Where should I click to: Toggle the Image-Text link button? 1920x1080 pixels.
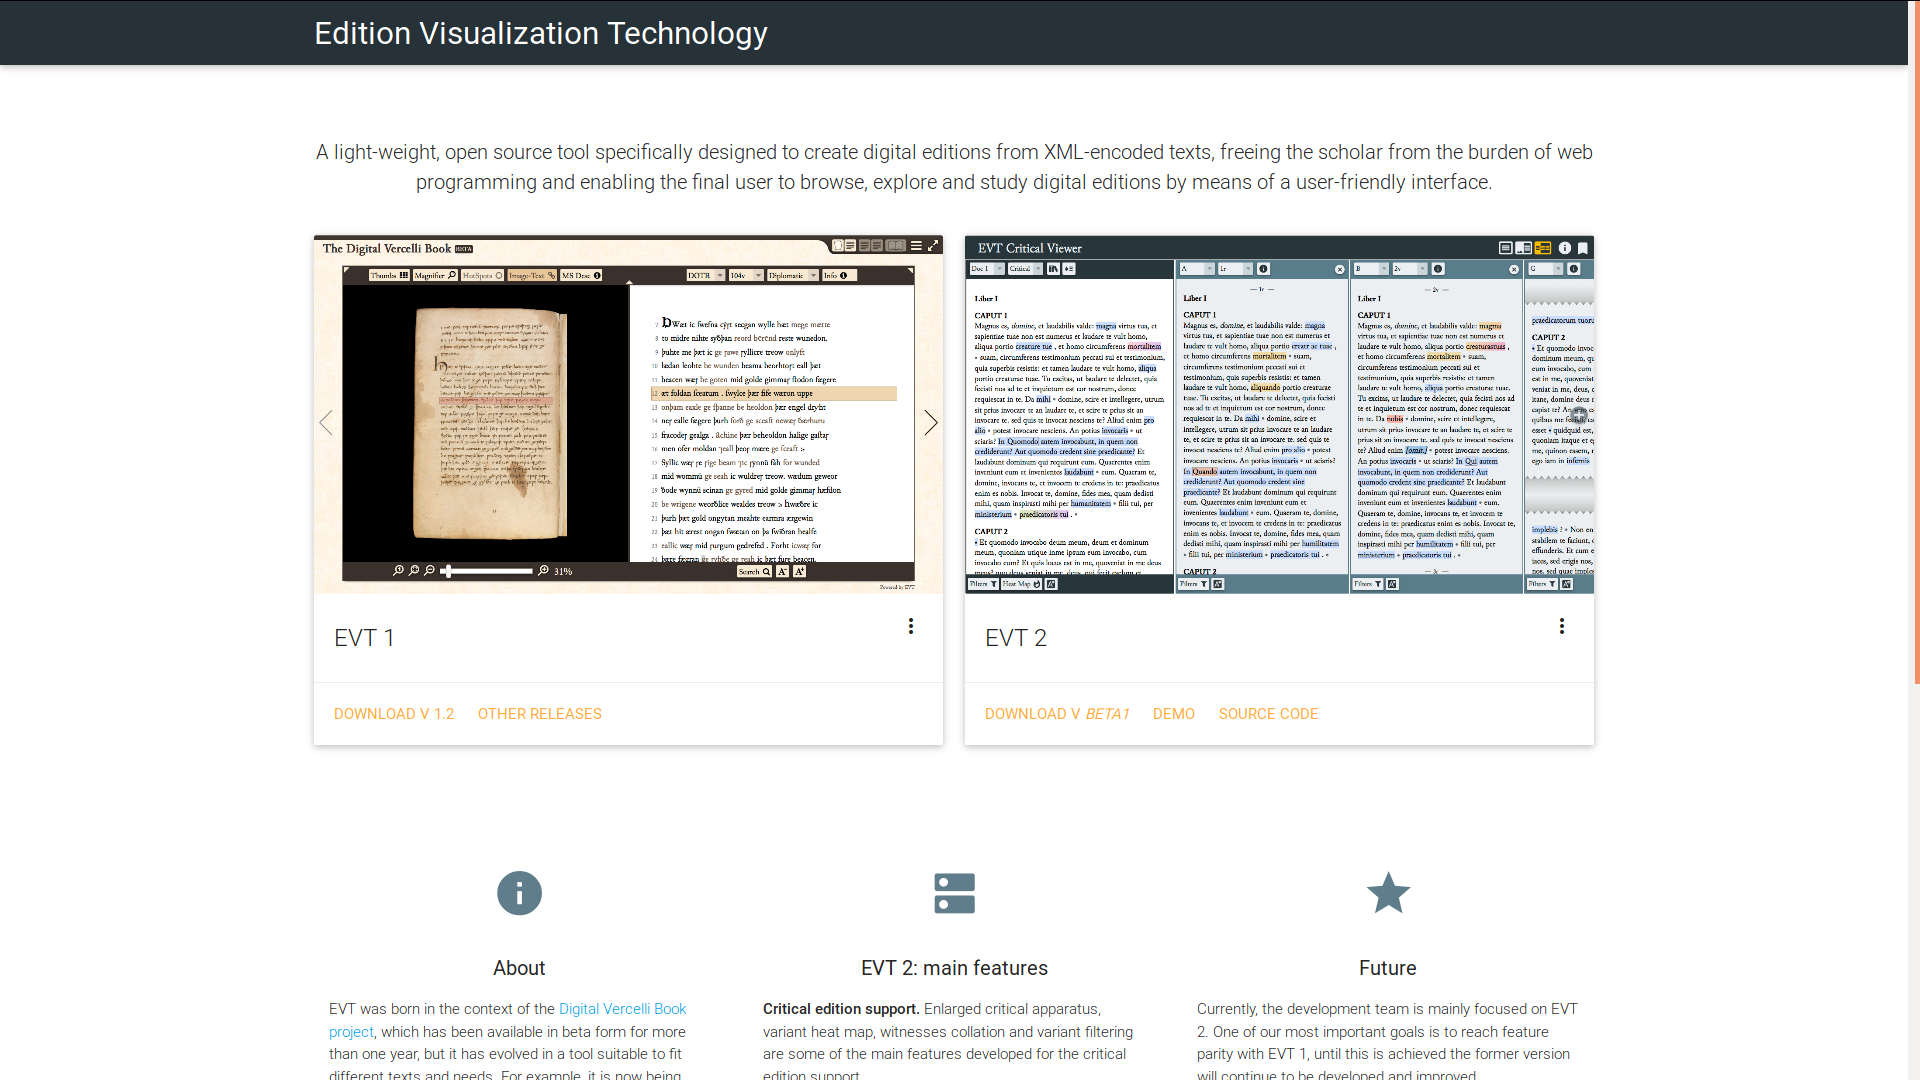point(532,275)
